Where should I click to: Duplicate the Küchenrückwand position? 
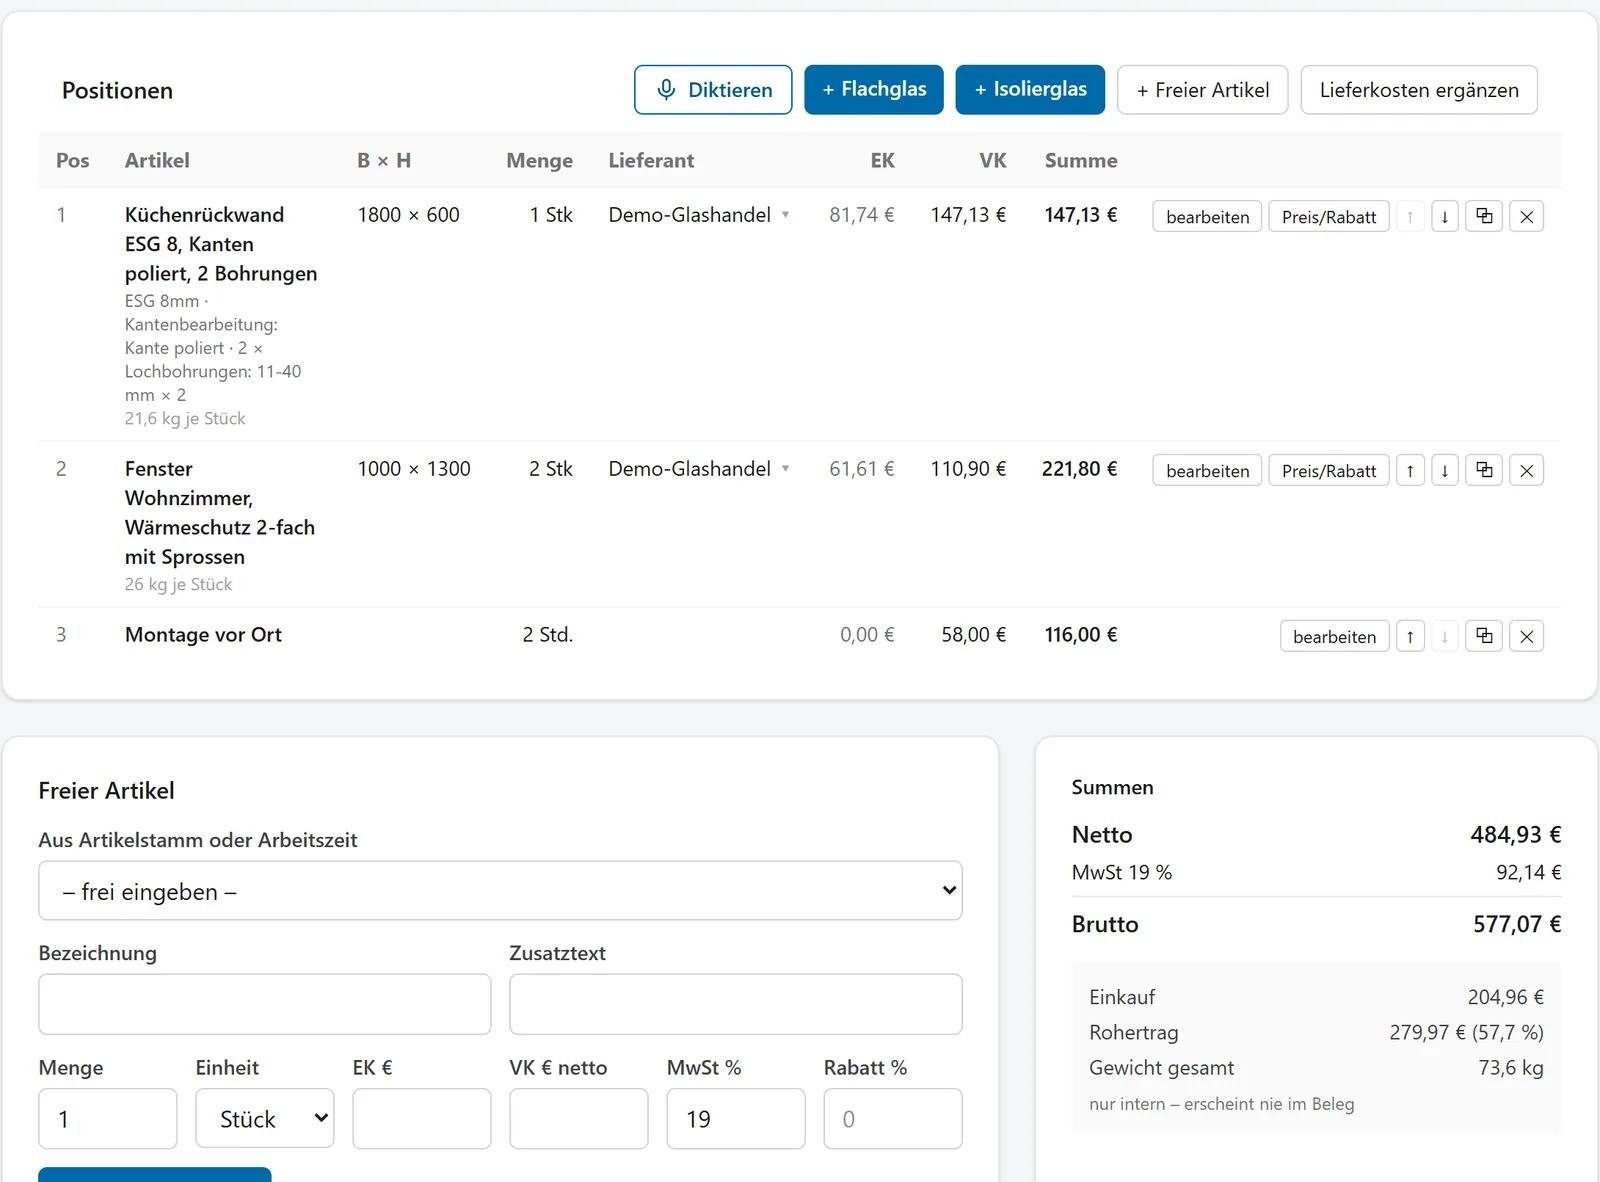pyautogui.click(x=1485, y=216)
